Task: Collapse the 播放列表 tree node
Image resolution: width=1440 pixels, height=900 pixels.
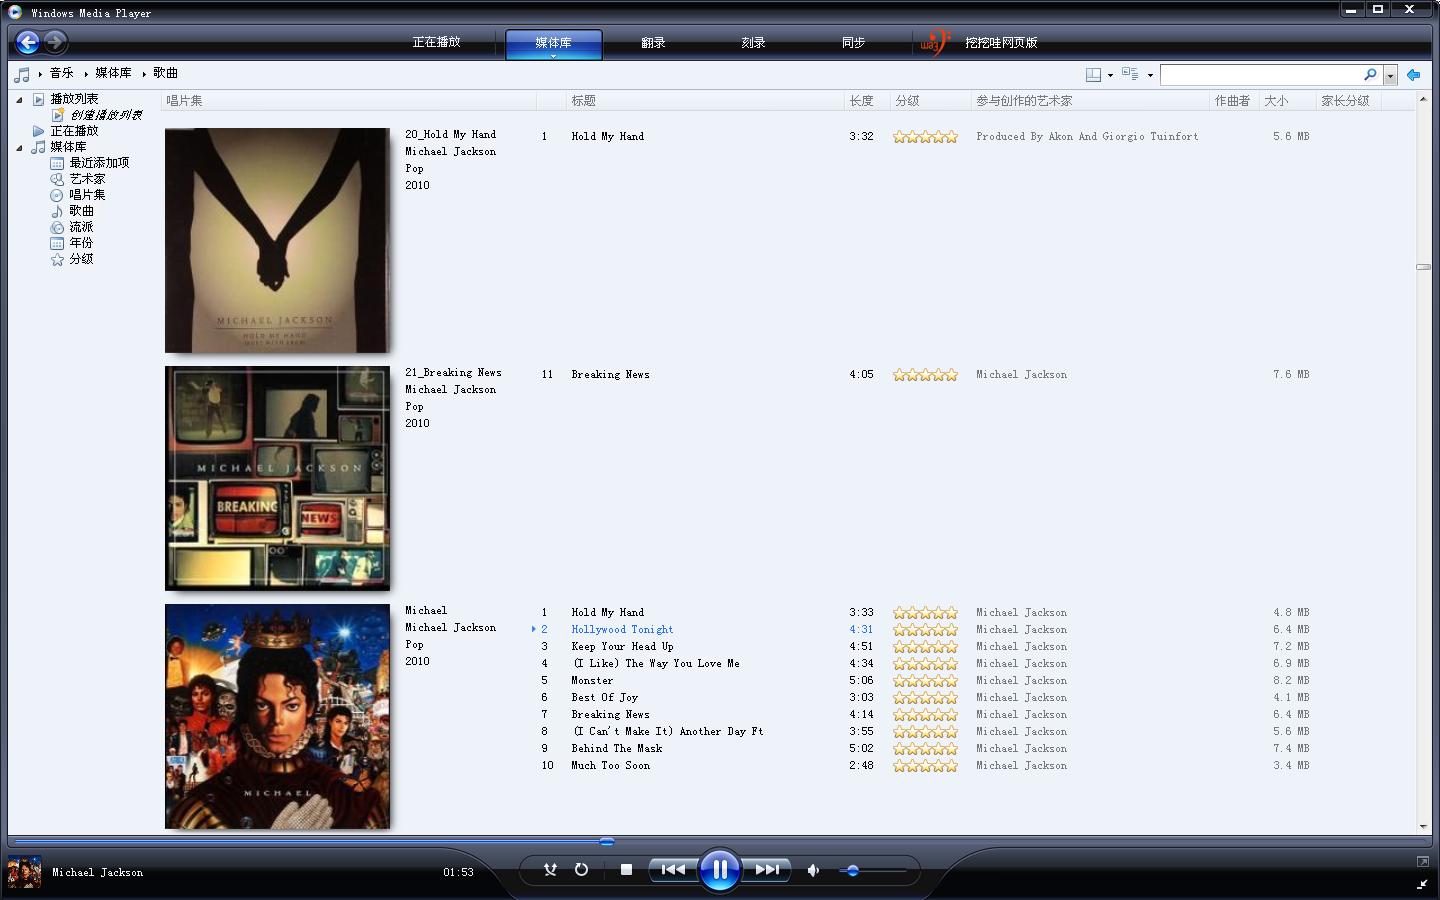Action: click(x=19, y=99)
